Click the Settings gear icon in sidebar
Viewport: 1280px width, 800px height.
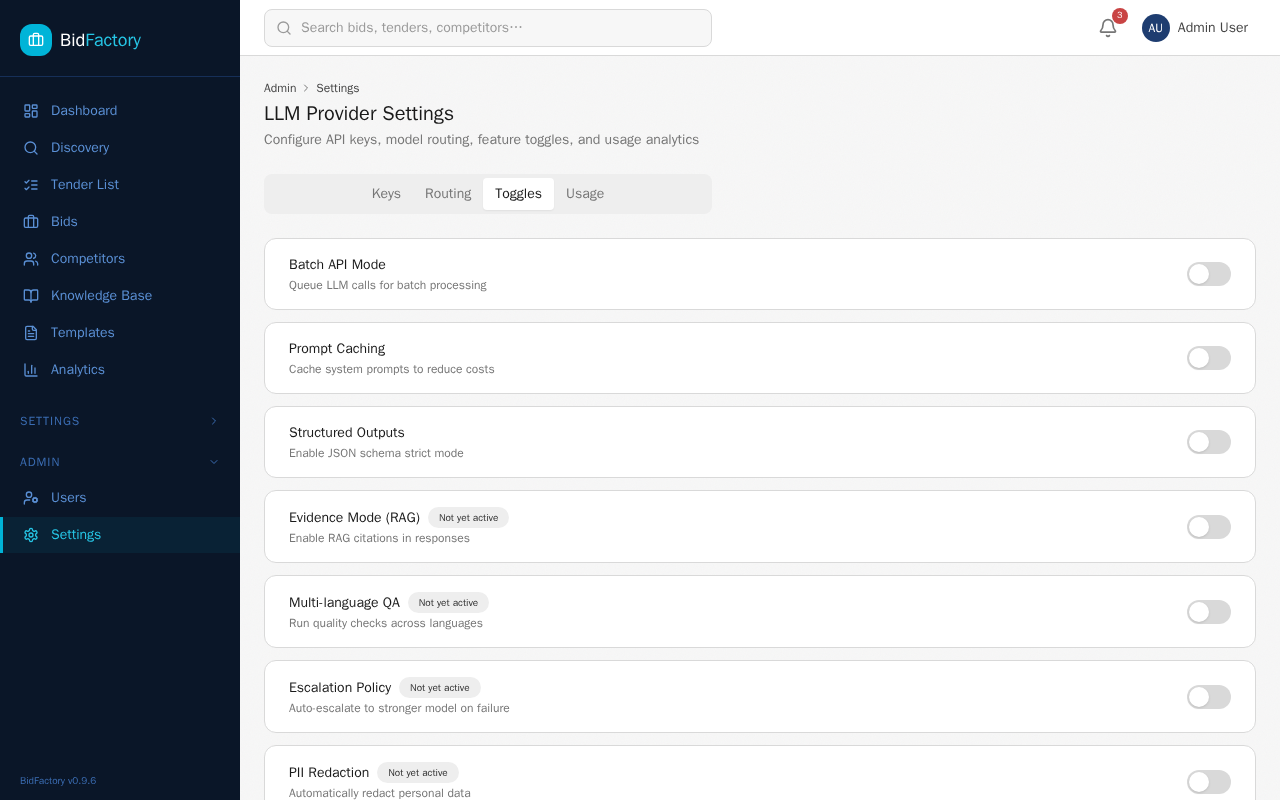click(x=31, y=535)
